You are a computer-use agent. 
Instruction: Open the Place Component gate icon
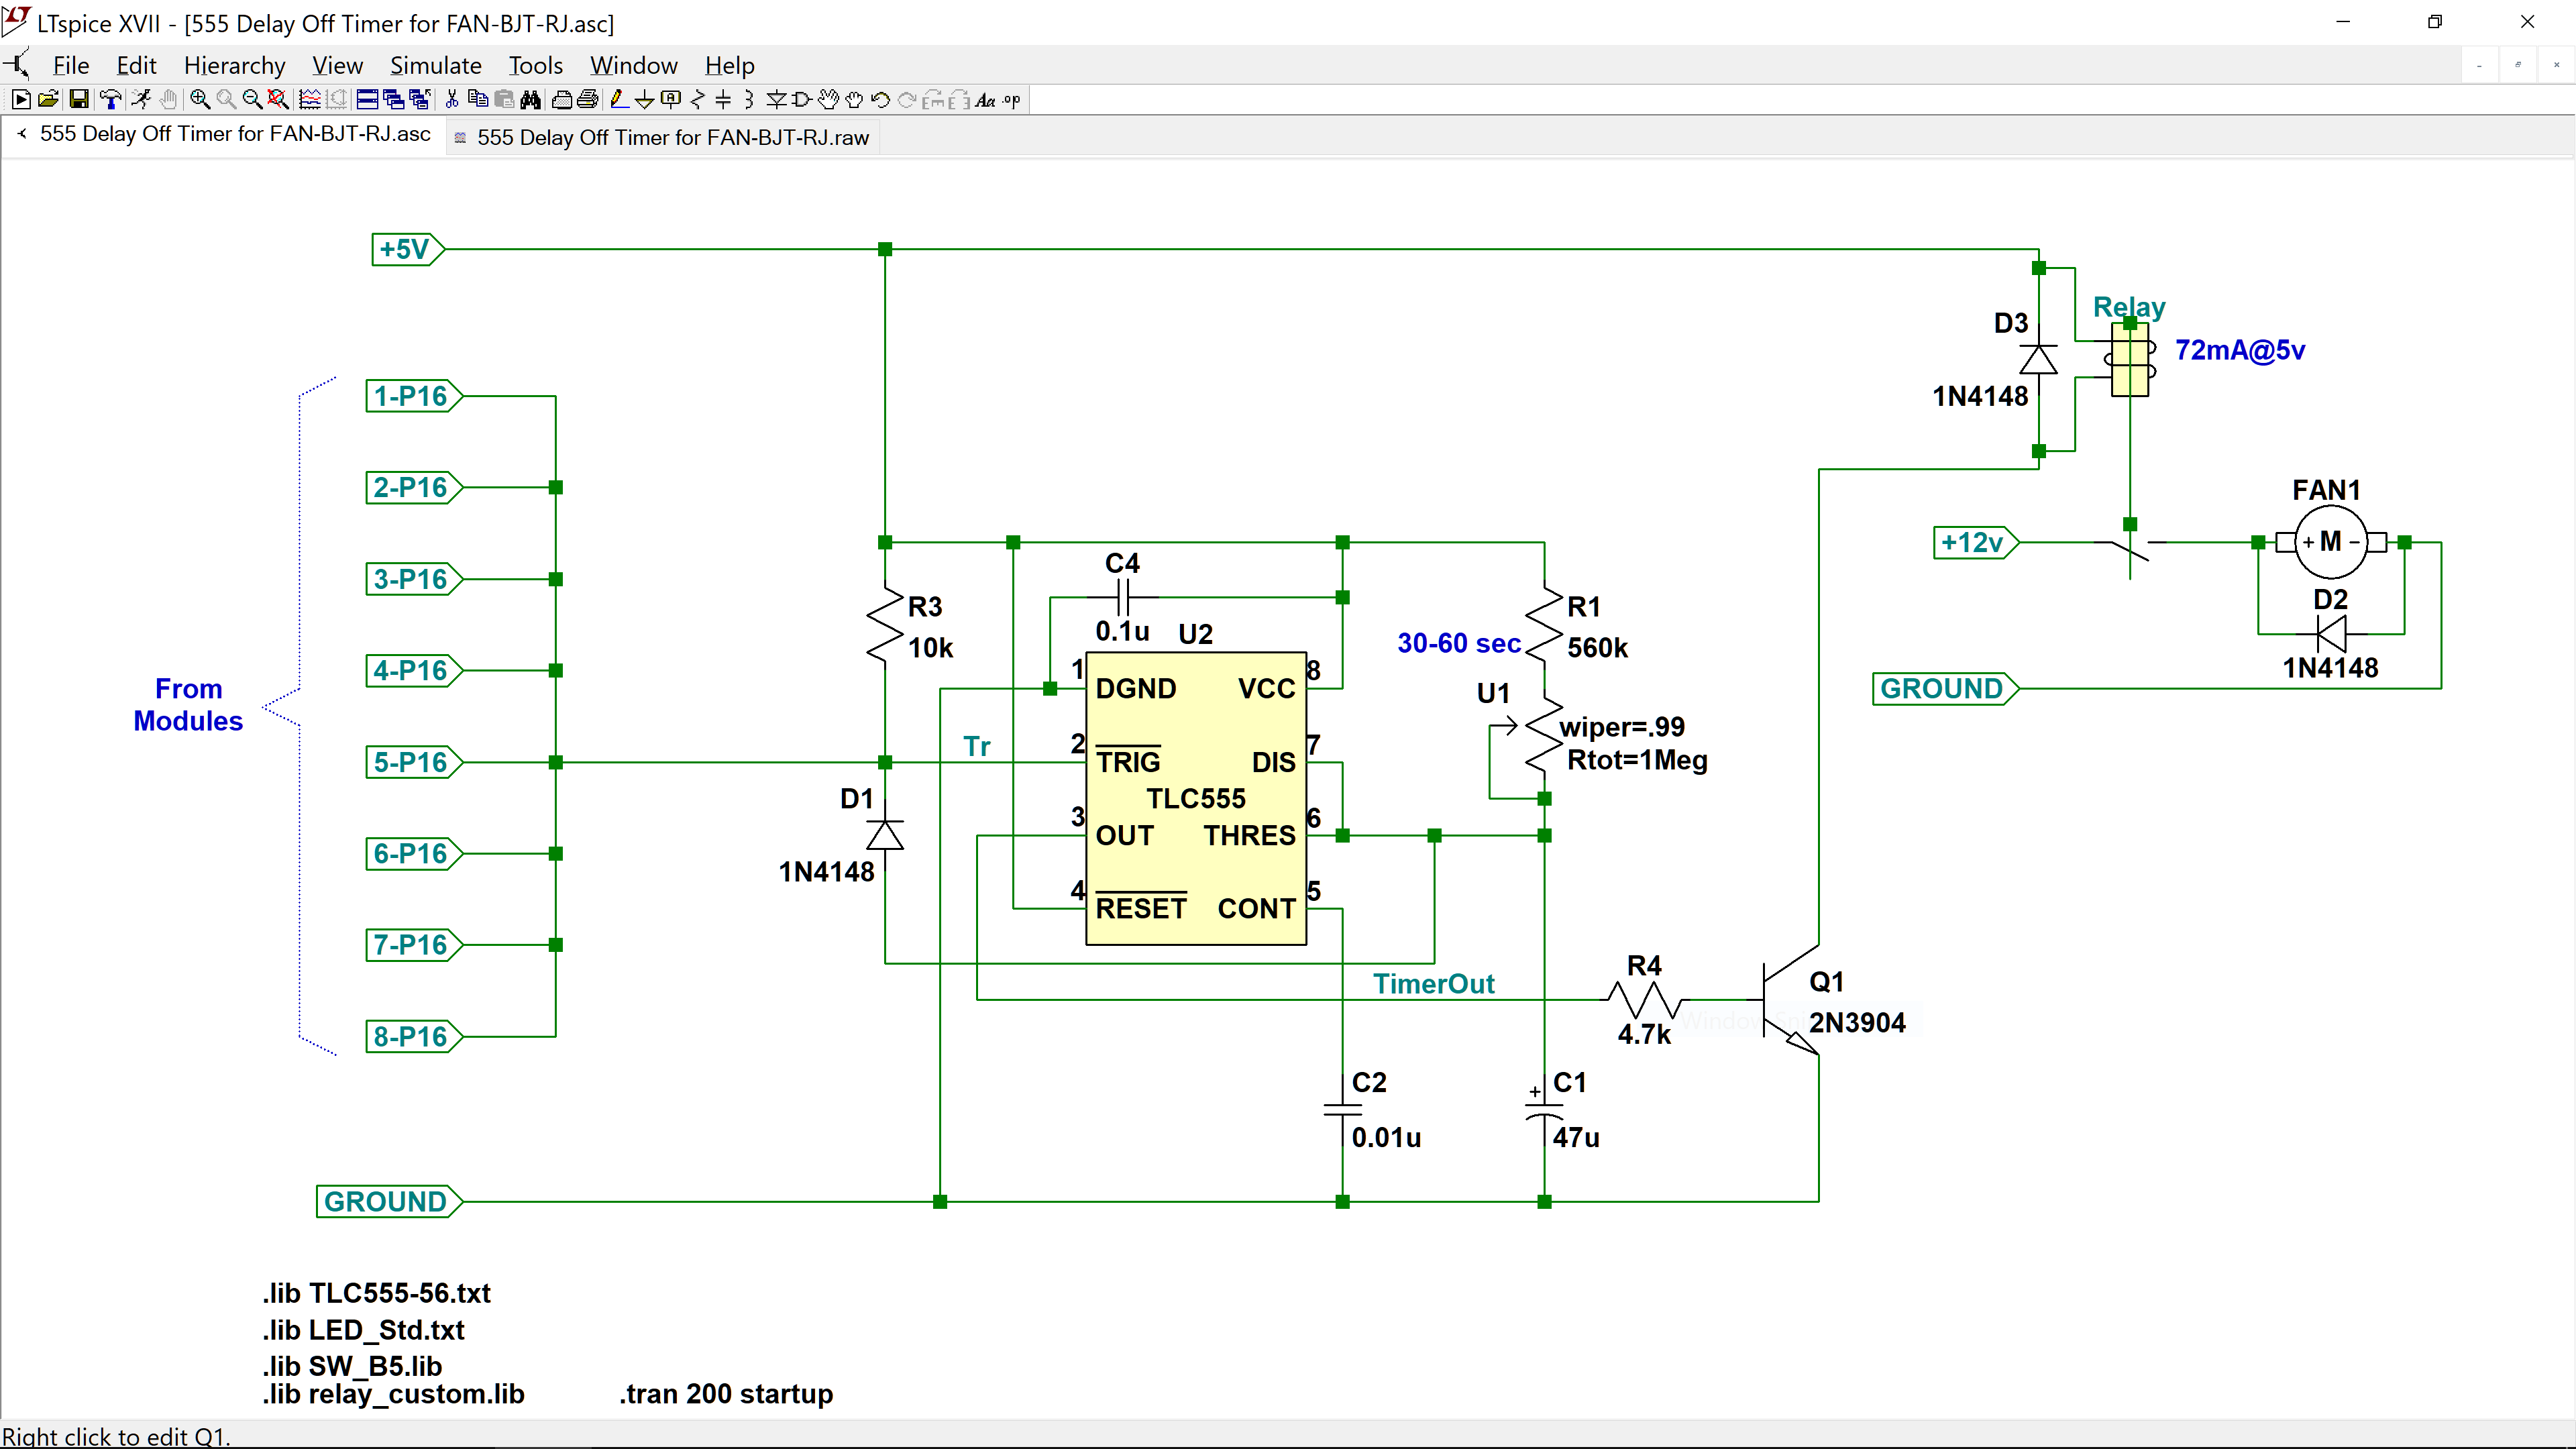point(801,100)
